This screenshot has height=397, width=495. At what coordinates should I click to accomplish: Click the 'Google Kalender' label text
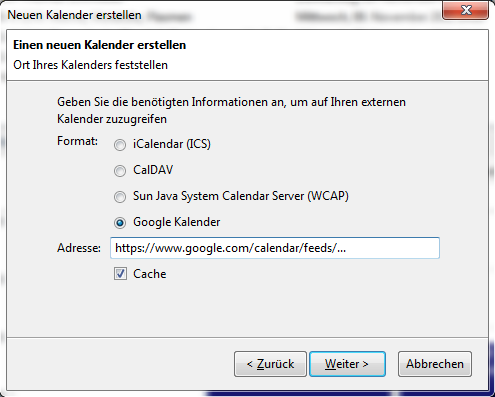point(177,222)
